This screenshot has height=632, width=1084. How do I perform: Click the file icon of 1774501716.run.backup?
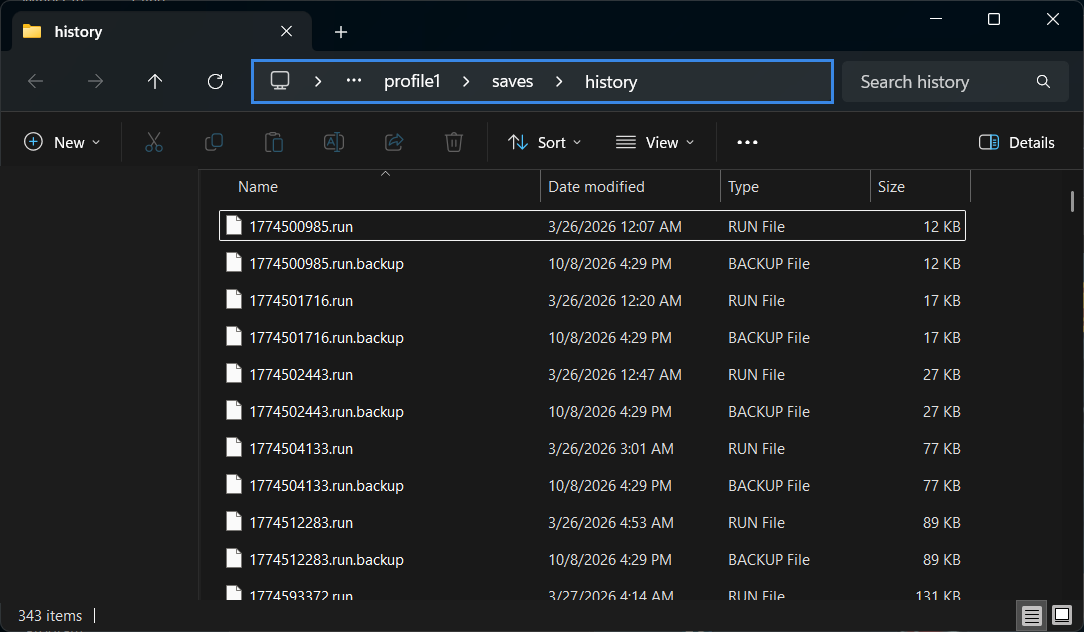[x=234, y=337]
